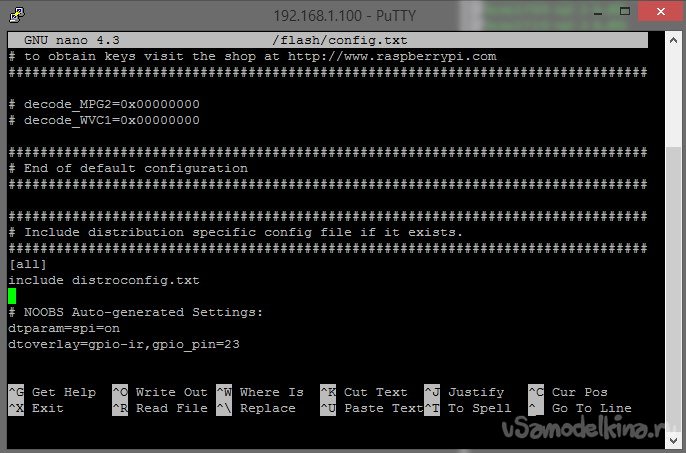Click the 'End of default configuration' line
Screen dimensions: 686x453
click(128, 169)
